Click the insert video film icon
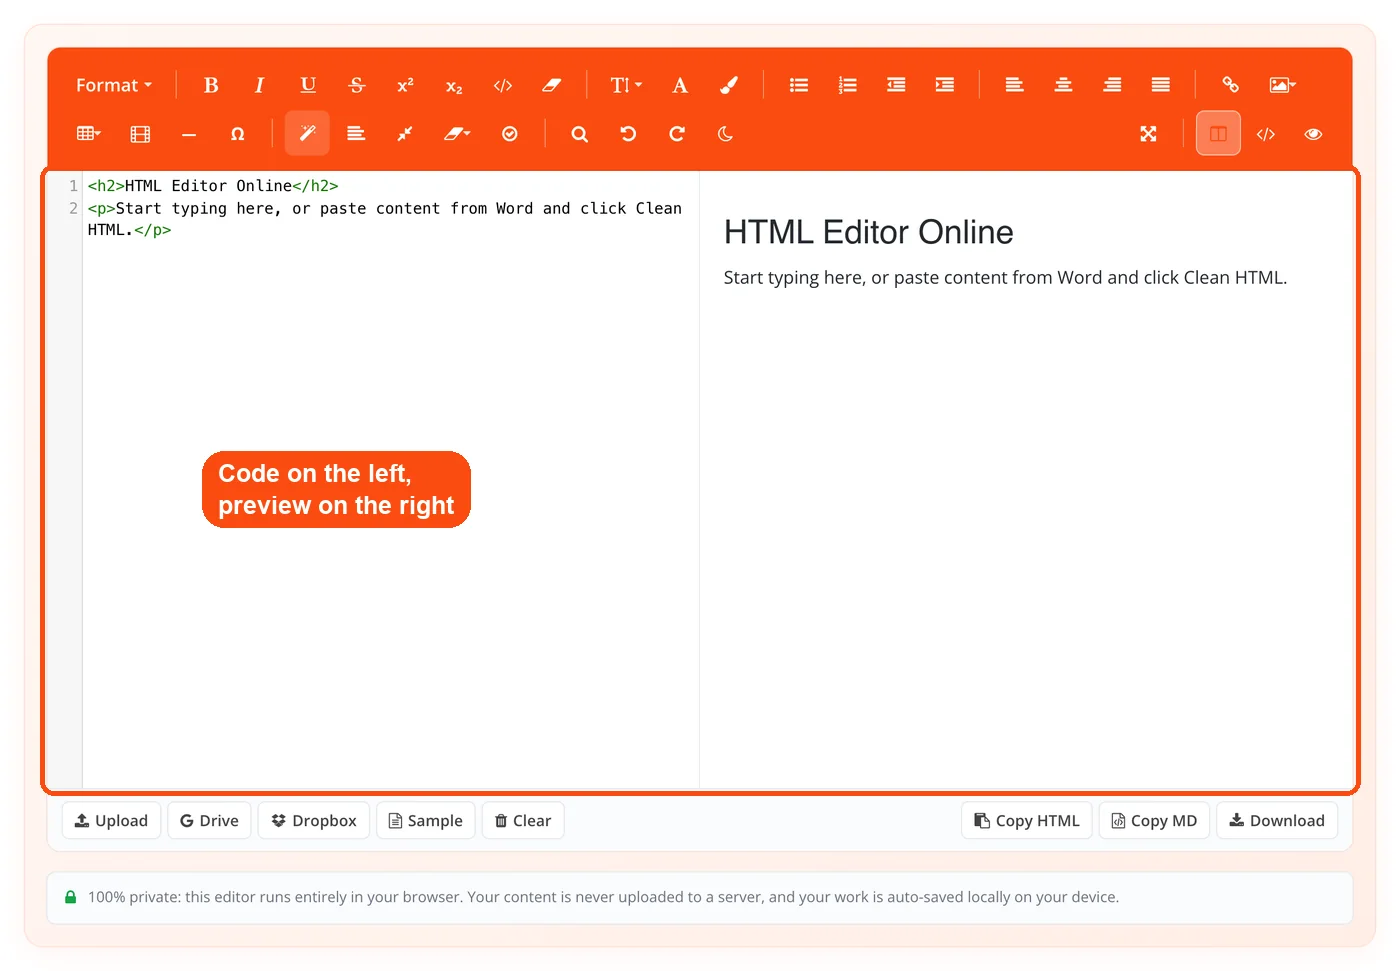Image resolution: width=1400 pixels, height=971 pixels. tap(140, 134)
